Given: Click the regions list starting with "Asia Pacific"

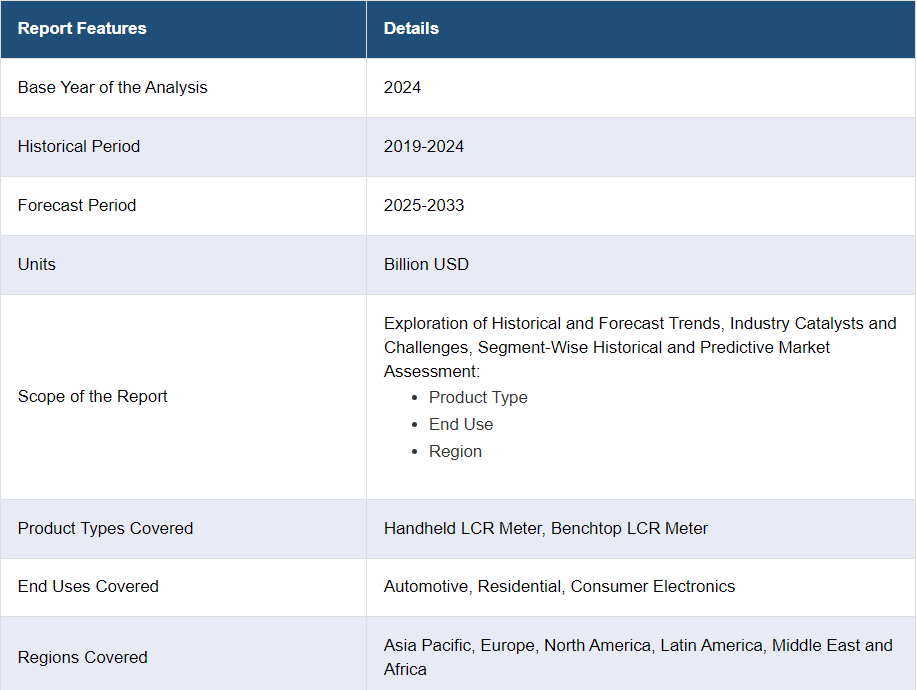Looking at the screenshot, I should coord(638,657).
